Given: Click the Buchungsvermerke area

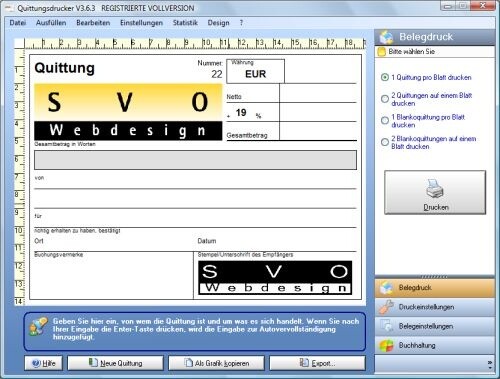Looking at the screenshot, I should (113, 275).
